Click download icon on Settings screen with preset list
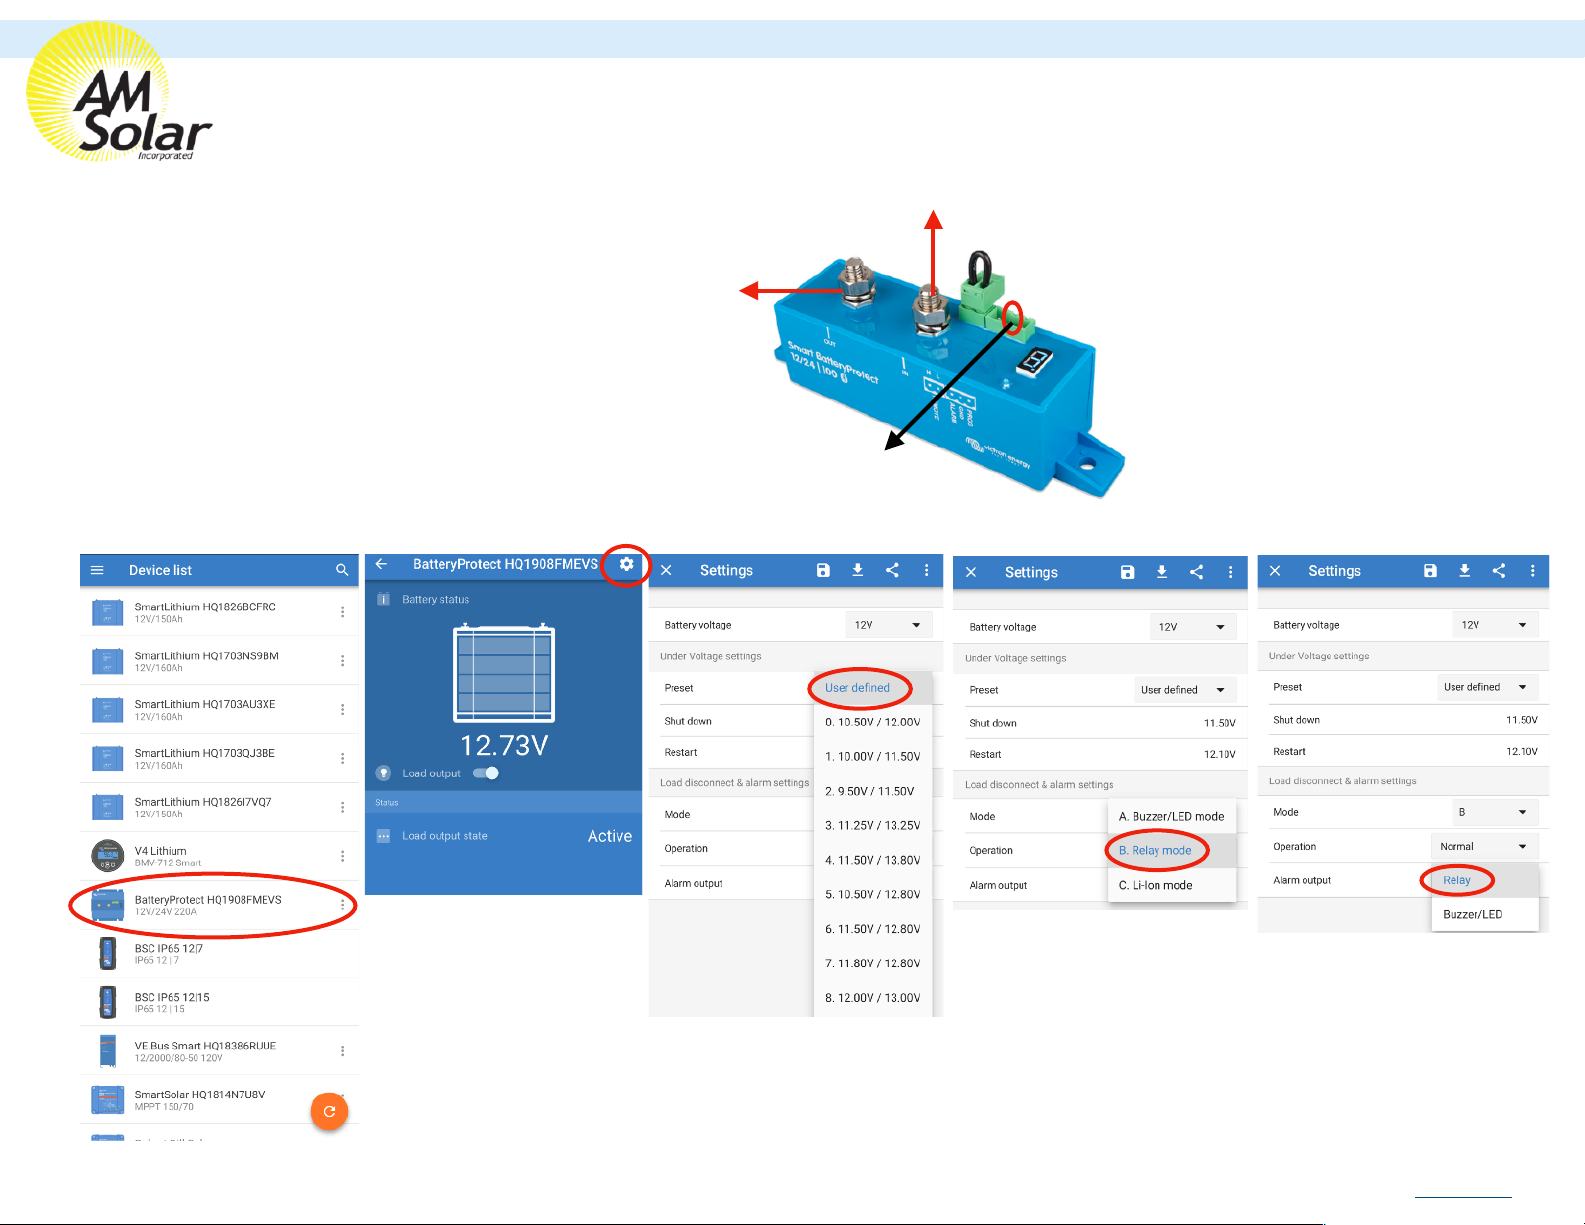Image resolution: width=1585 pixels, height=1225 pixels. pos(857,570)
